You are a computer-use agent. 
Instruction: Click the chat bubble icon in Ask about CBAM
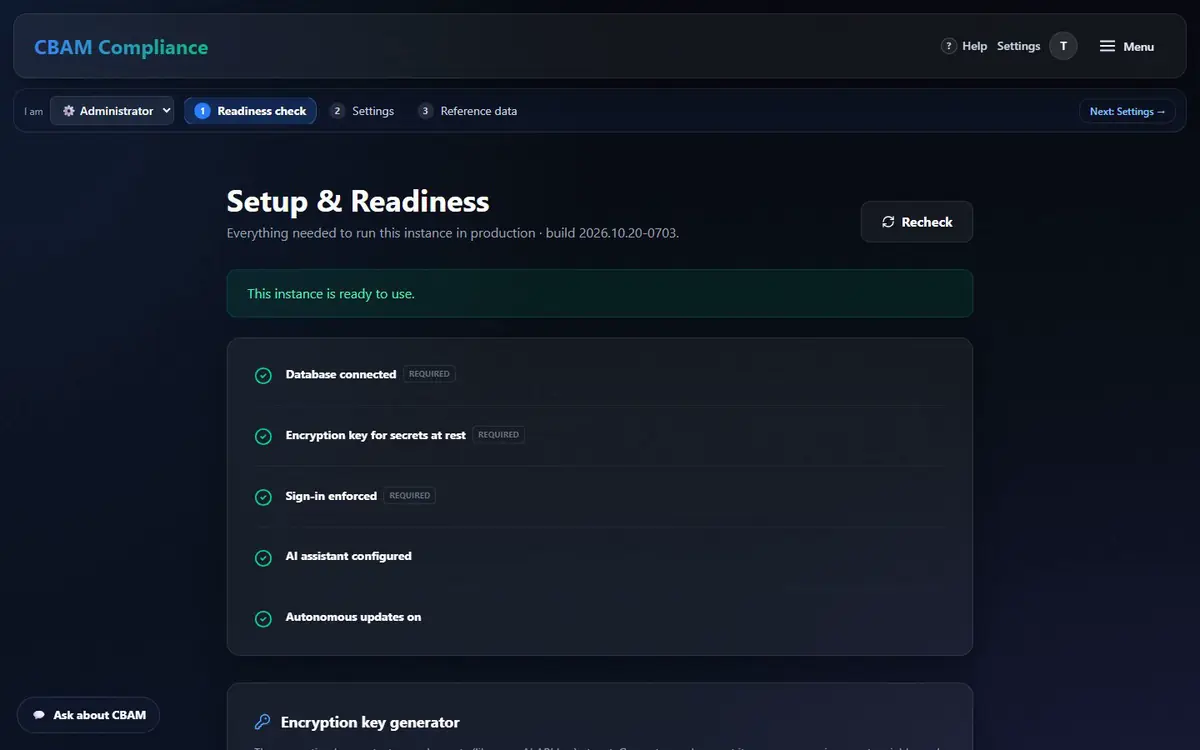pos(39,715)
